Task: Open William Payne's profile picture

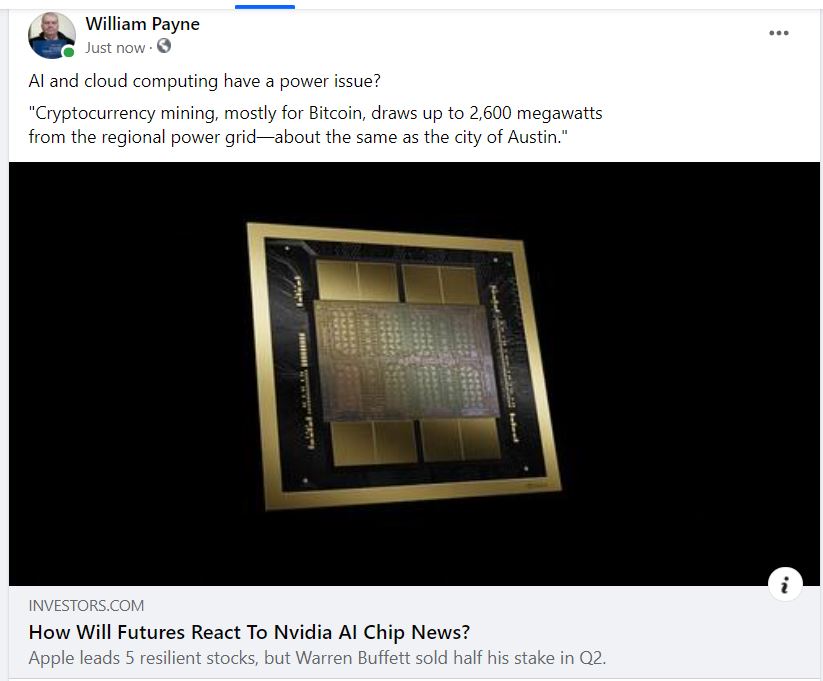Action: (51, 35)
